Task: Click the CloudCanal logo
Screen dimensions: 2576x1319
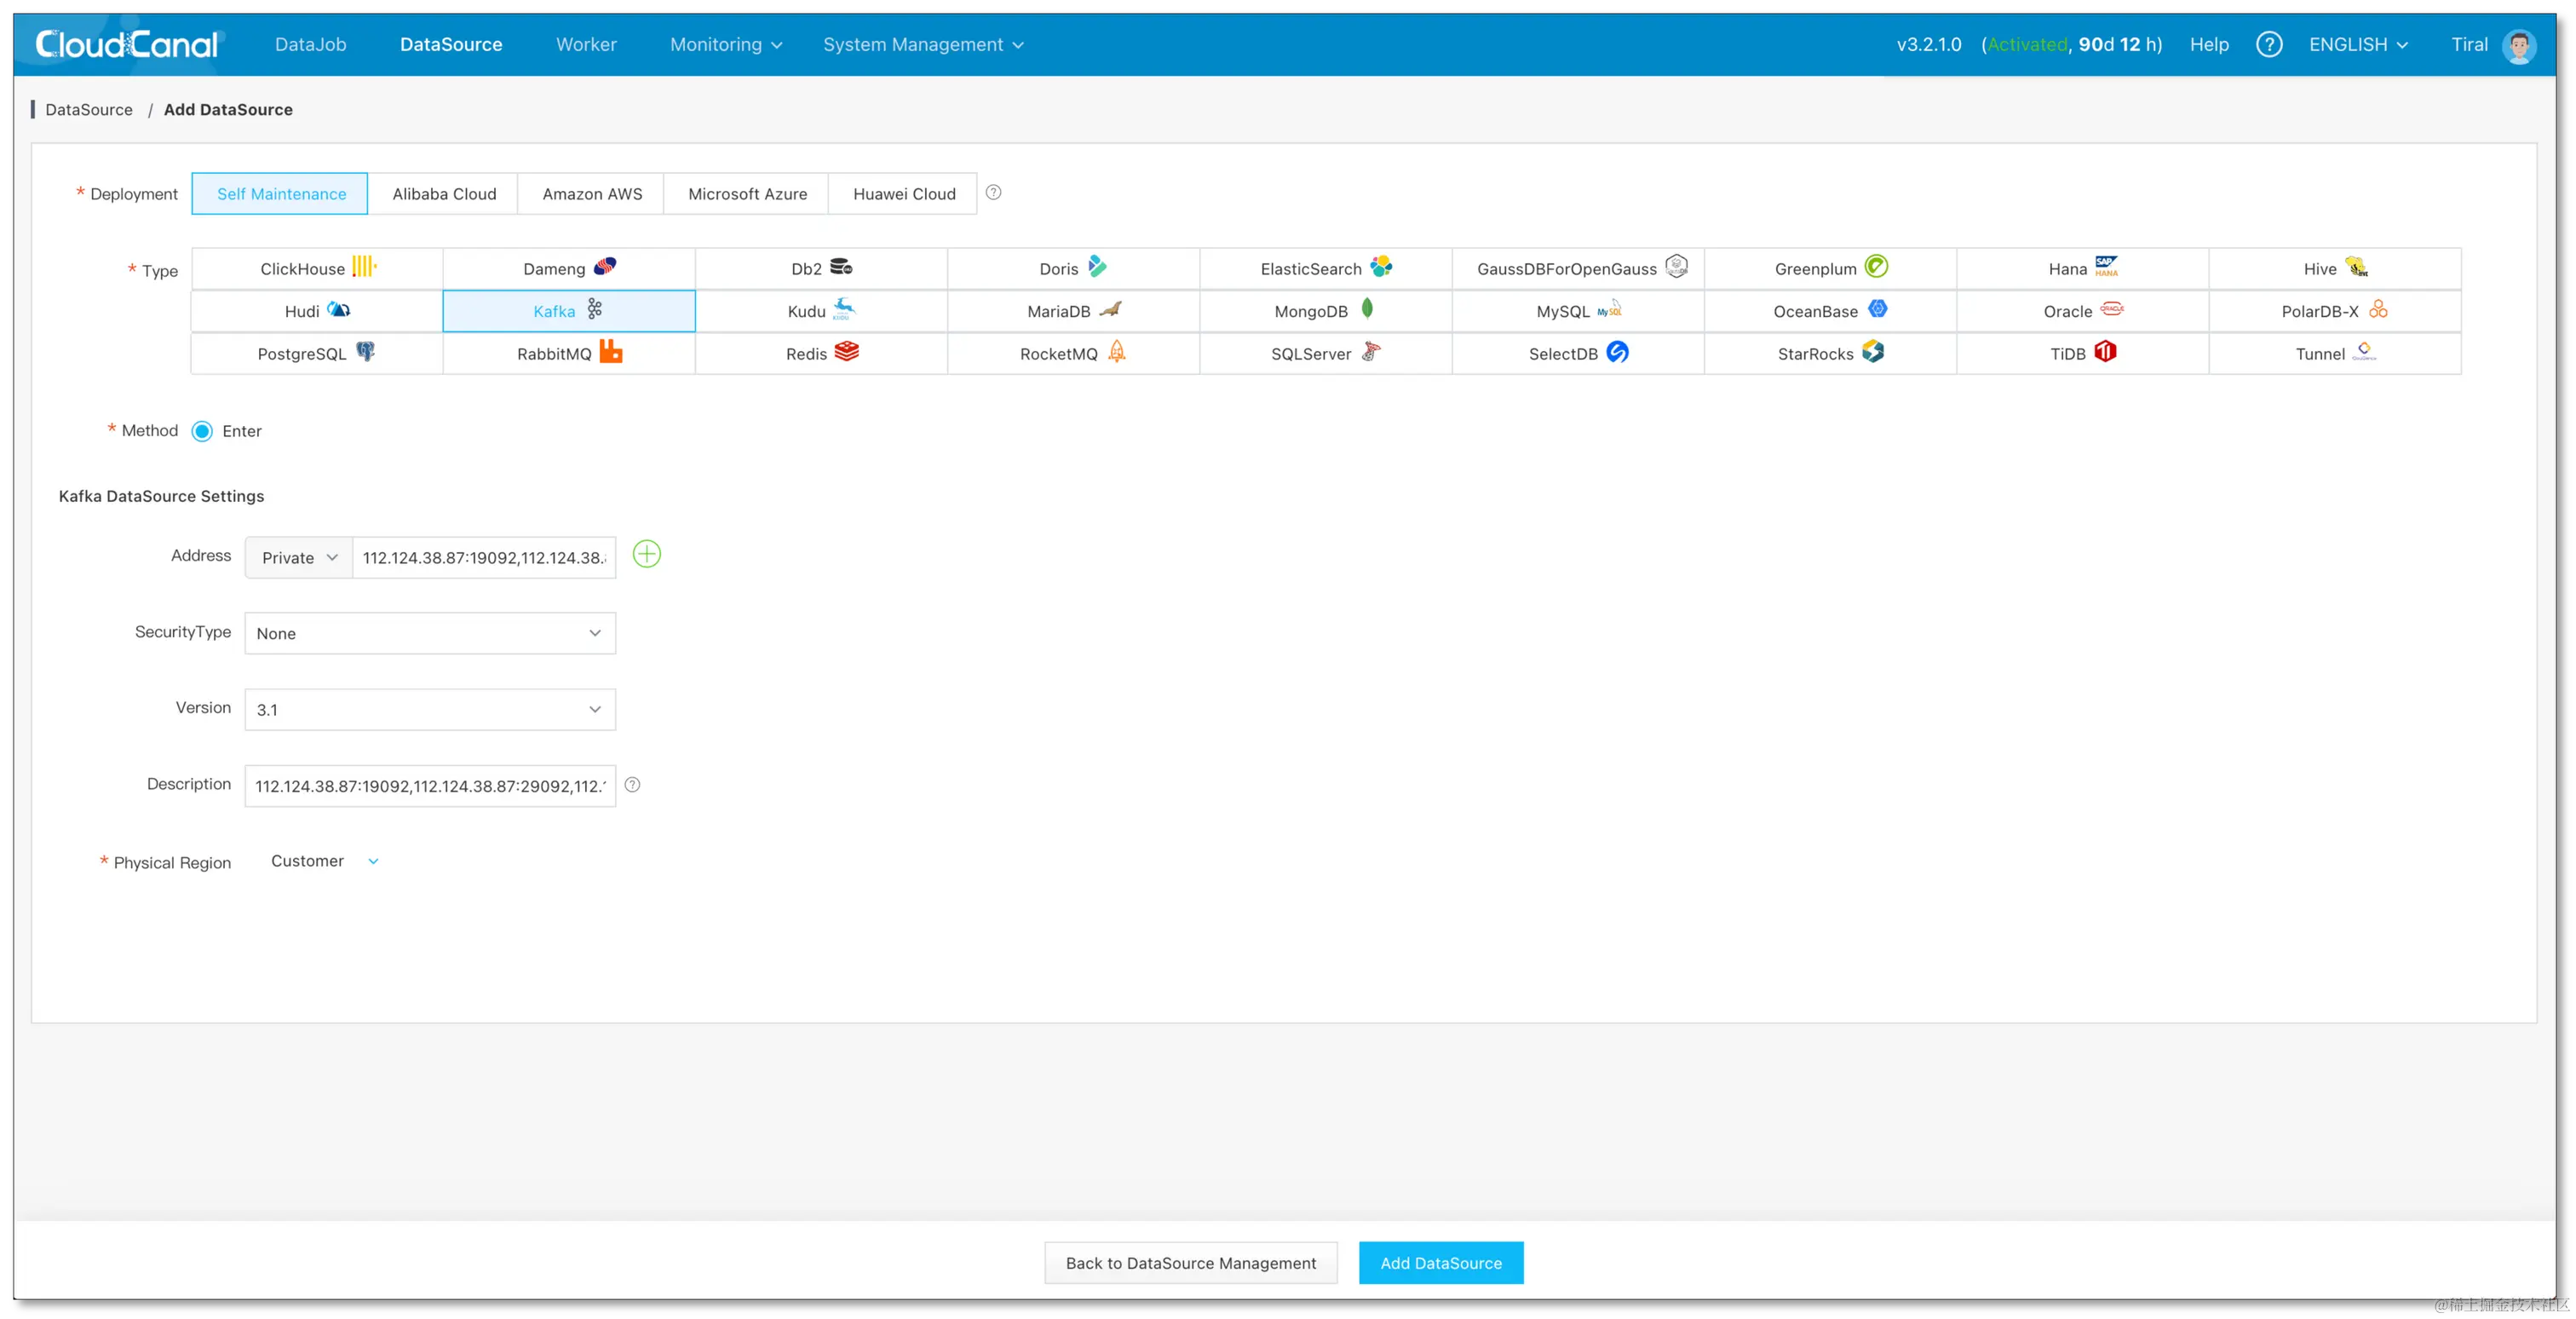Action: (127, 44)
